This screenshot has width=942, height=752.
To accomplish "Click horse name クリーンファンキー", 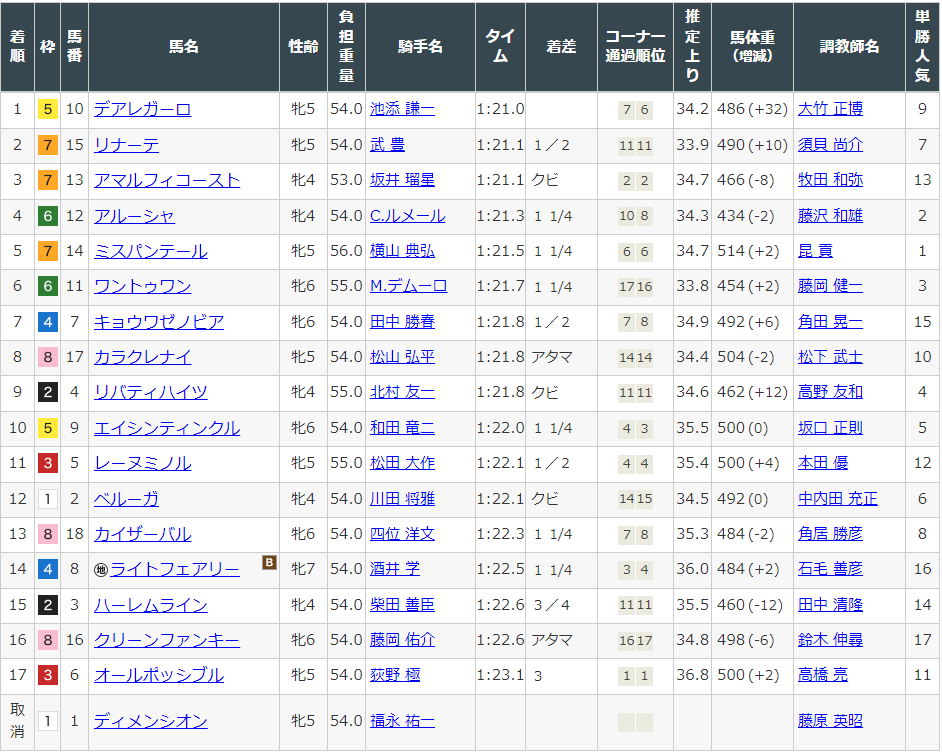I will coord(167,640).
